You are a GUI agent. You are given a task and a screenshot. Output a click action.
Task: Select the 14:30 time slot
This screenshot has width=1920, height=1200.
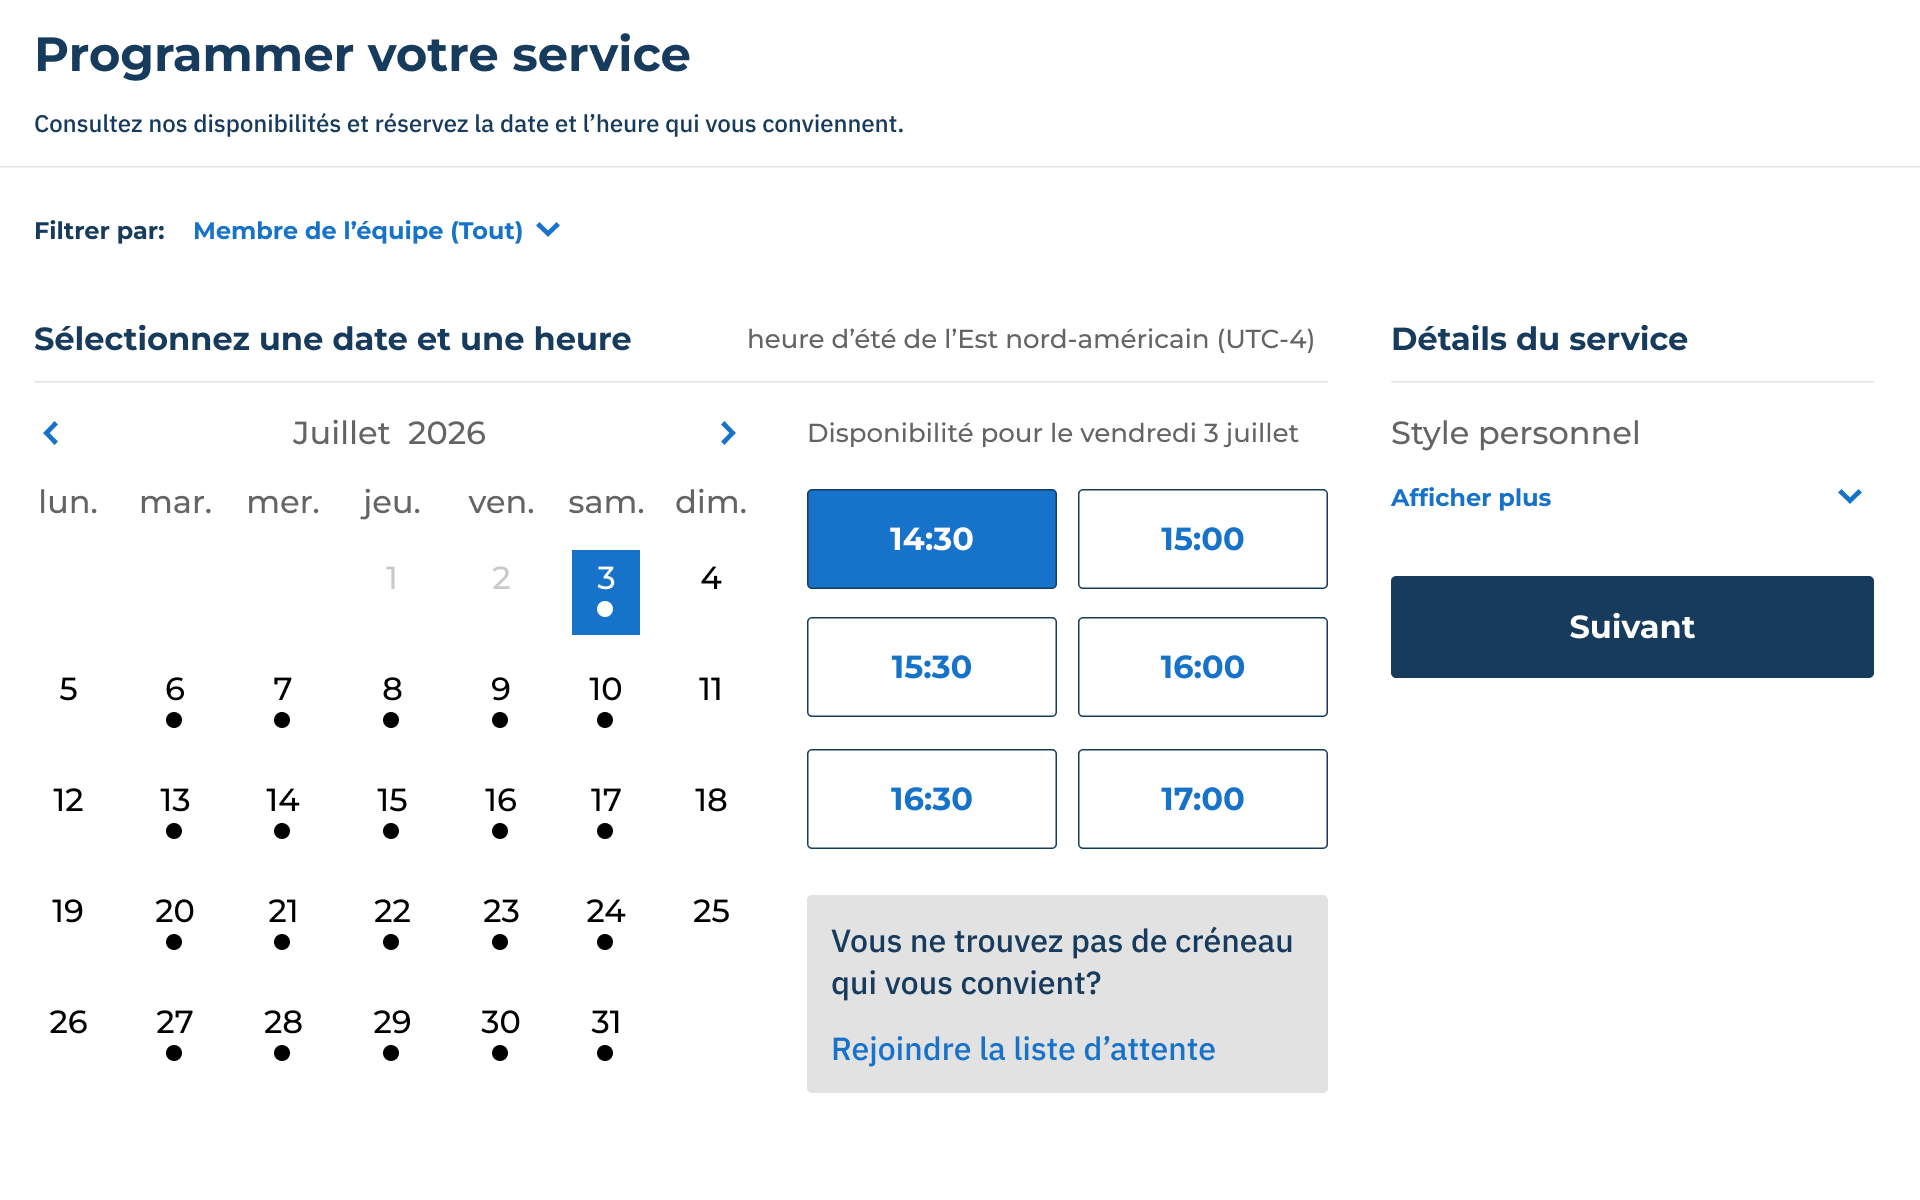tap(931, 539)
